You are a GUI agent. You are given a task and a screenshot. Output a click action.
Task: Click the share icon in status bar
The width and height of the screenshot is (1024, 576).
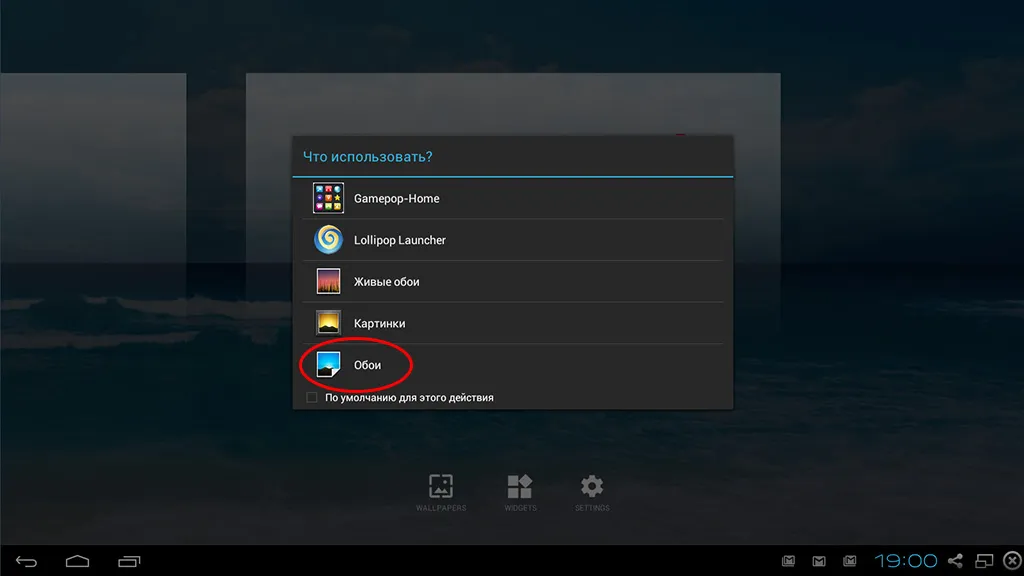pos(955,560)
